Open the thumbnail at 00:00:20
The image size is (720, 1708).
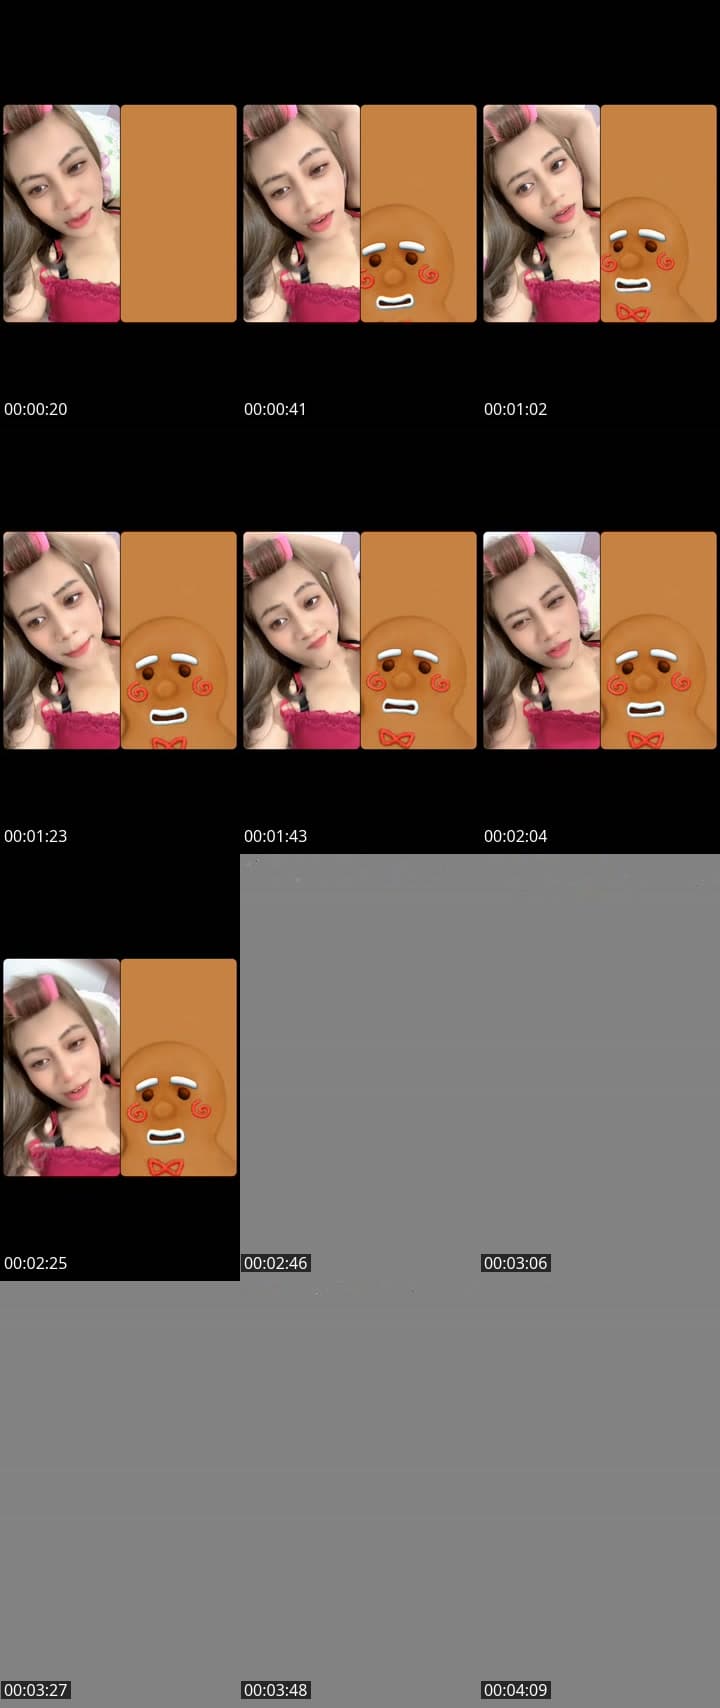[x=120, y=213]
